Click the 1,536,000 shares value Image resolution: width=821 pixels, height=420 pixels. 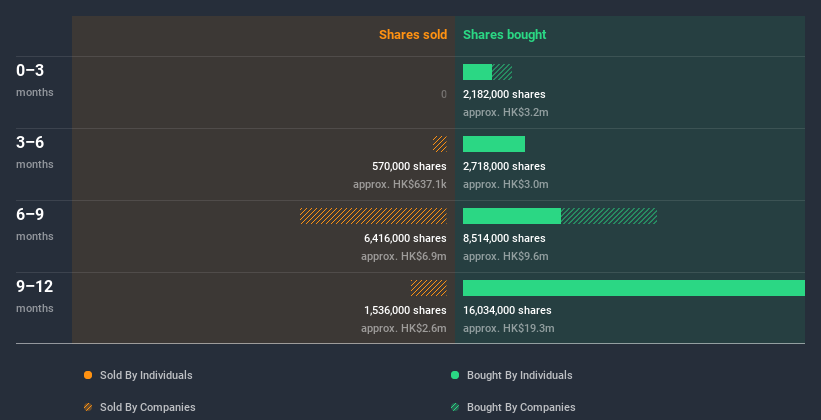[x=406, y=311]
